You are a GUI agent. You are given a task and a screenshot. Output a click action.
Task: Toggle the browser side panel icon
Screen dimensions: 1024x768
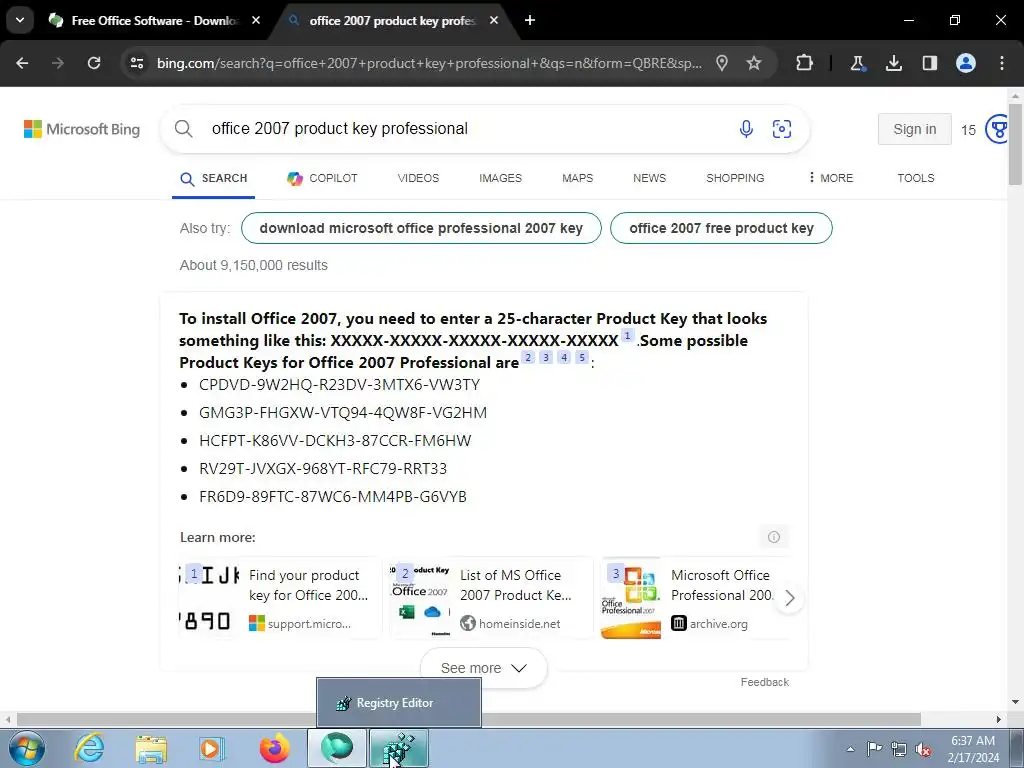tap(929, 63)
